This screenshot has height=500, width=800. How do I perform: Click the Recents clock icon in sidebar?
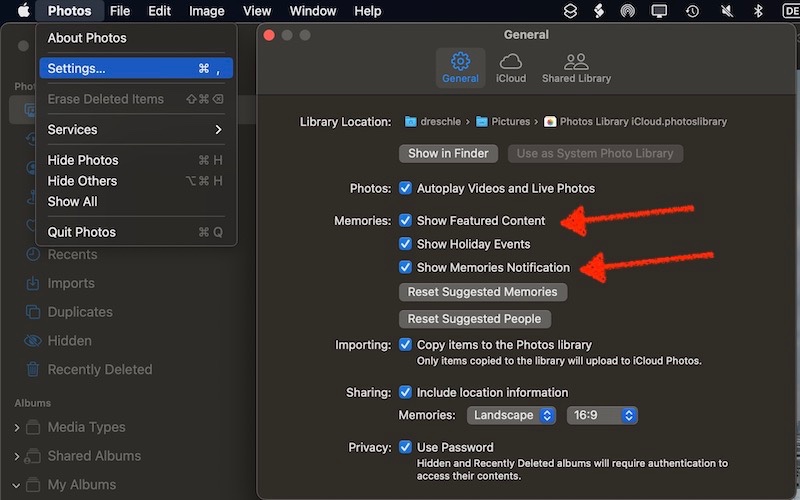coord(33,254)
